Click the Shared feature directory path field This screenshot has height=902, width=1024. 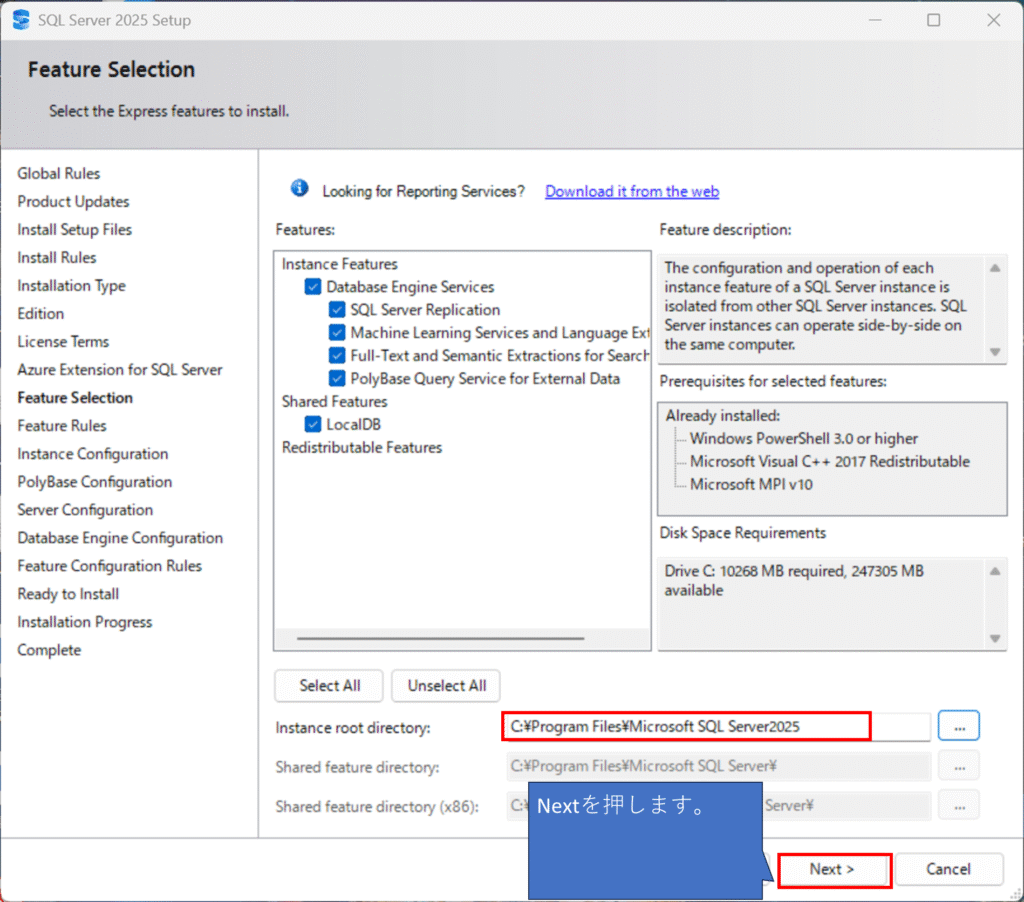click(x=718, y=766)
